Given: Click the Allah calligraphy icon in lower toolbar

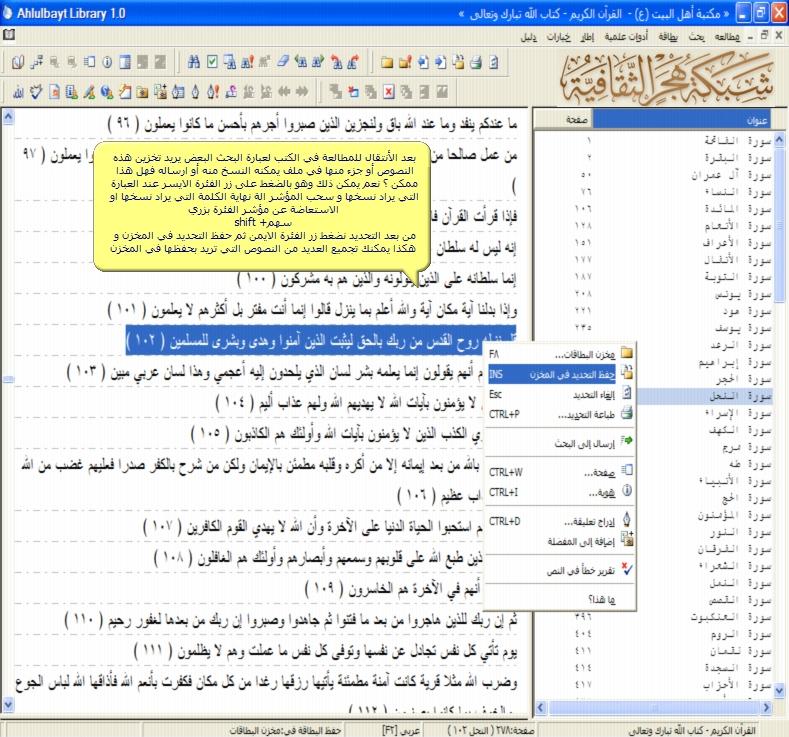Looking at the screenshot, I should [18, 92].
